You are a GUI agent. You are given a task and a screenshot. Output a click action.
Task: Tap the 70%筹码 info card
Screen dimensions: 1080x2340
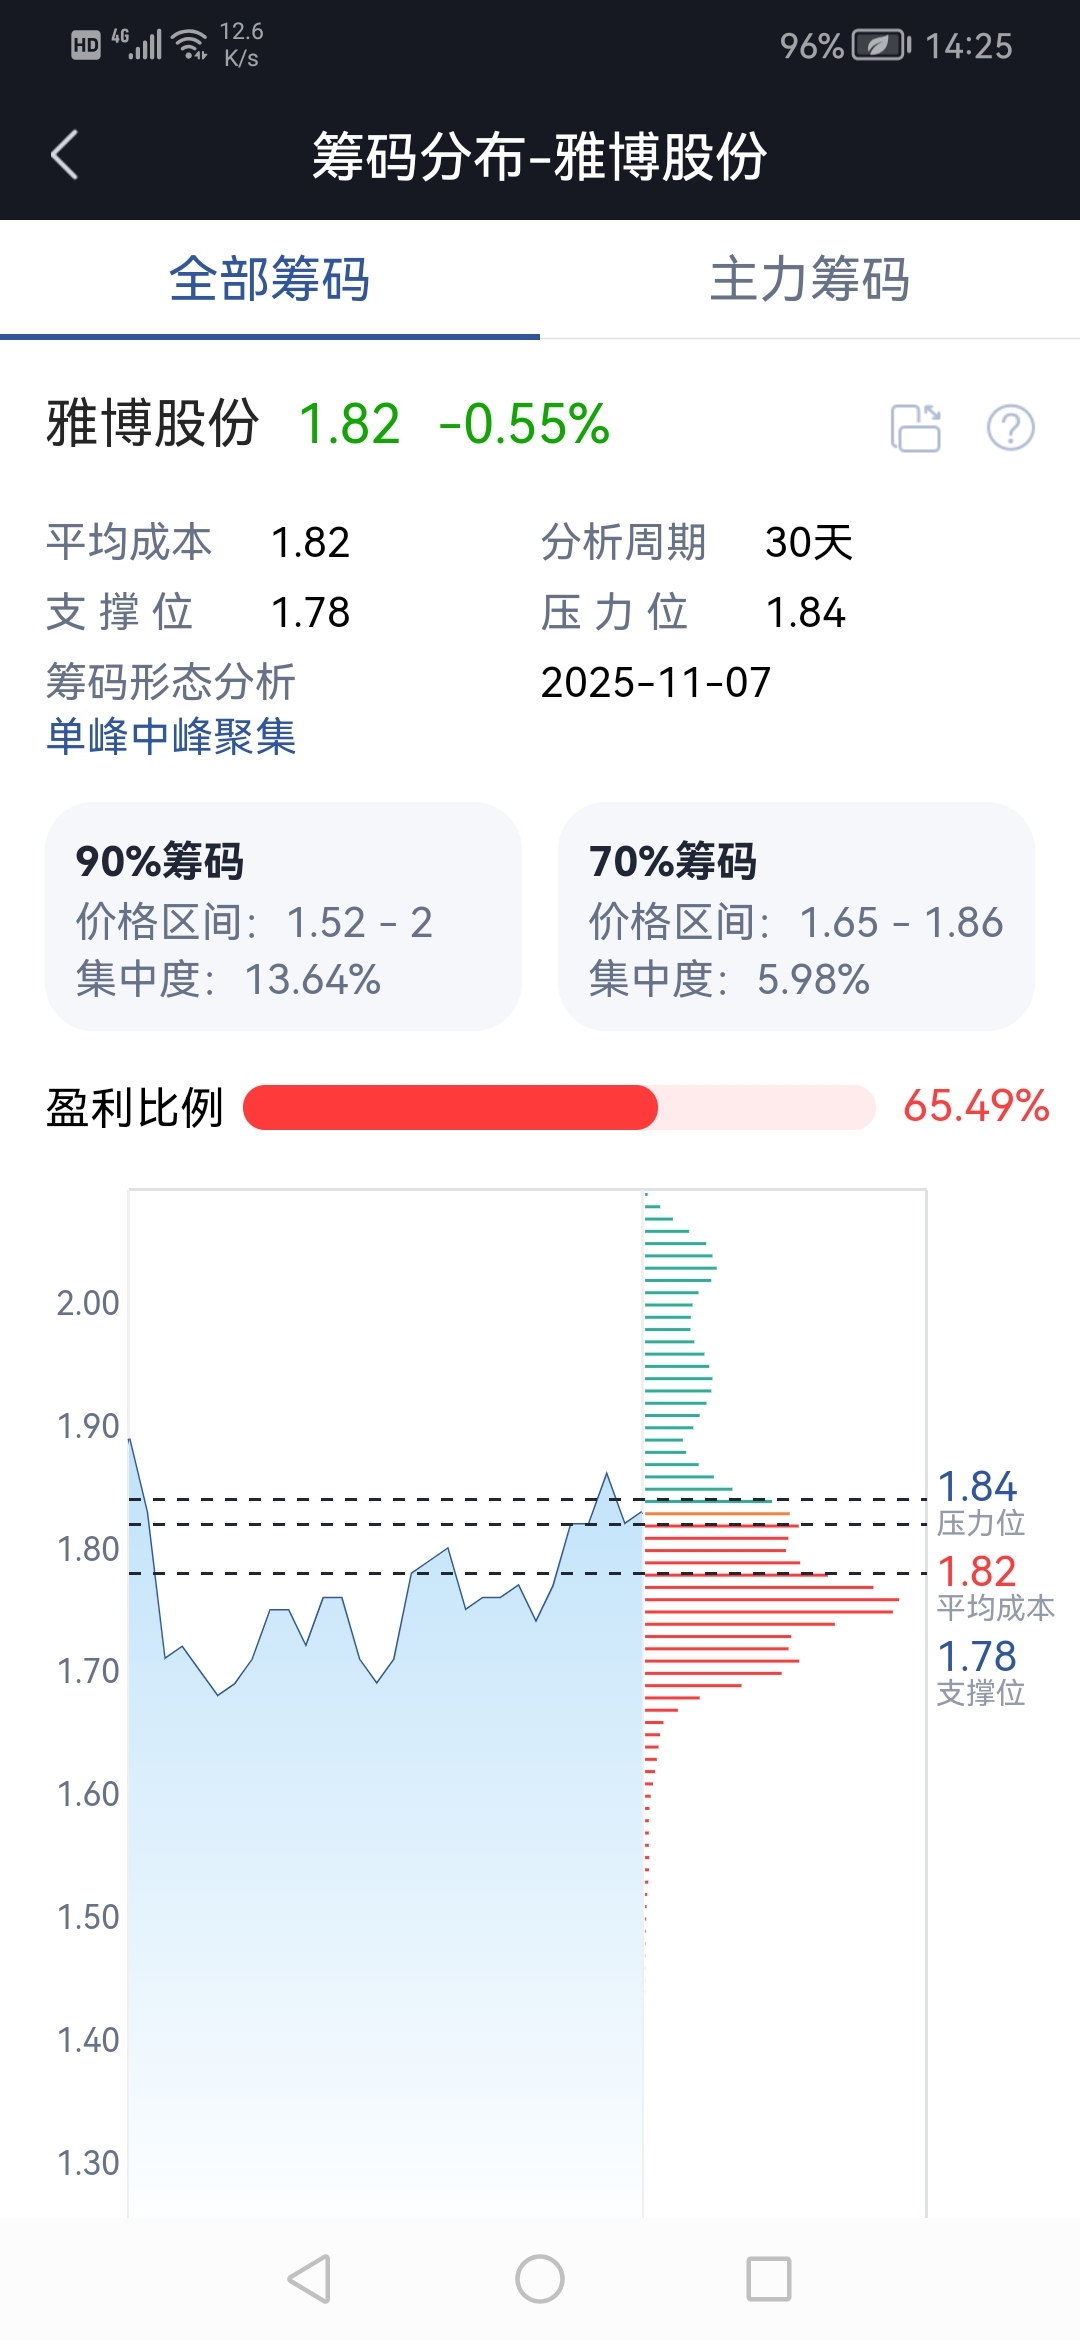click(x=796, y=916)
